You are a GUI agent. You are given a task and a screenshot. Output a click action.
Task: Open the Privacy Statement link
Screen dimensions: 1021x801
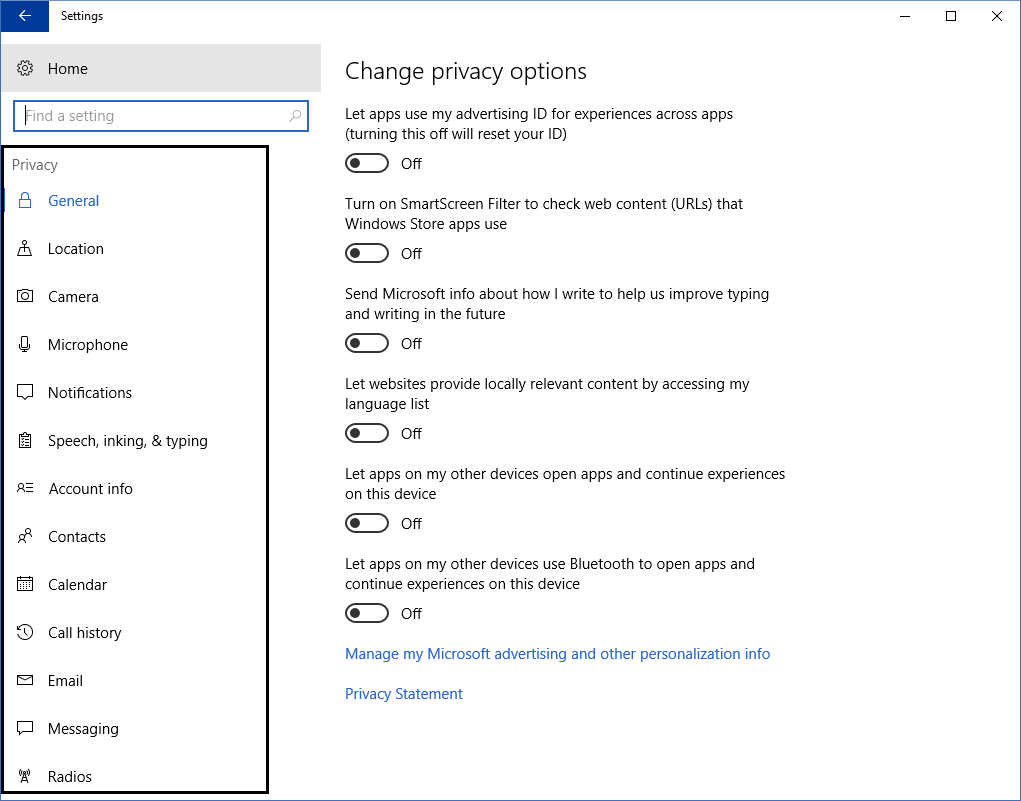[x=404, y=694]
